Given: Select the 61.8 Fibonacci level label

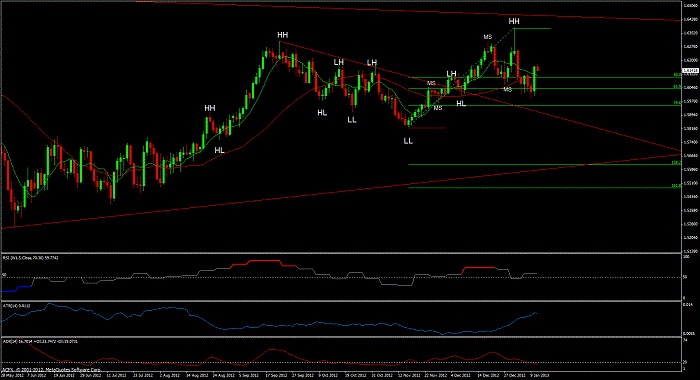Looking at the screenshot, I should [677, 87].
